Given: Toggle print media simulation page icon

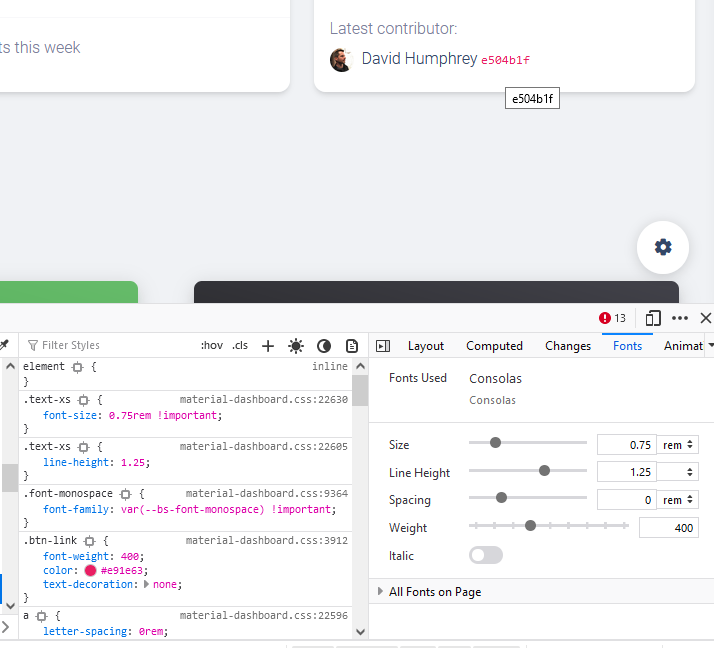Looking at the screenshot, I should (x=352, y=346).
